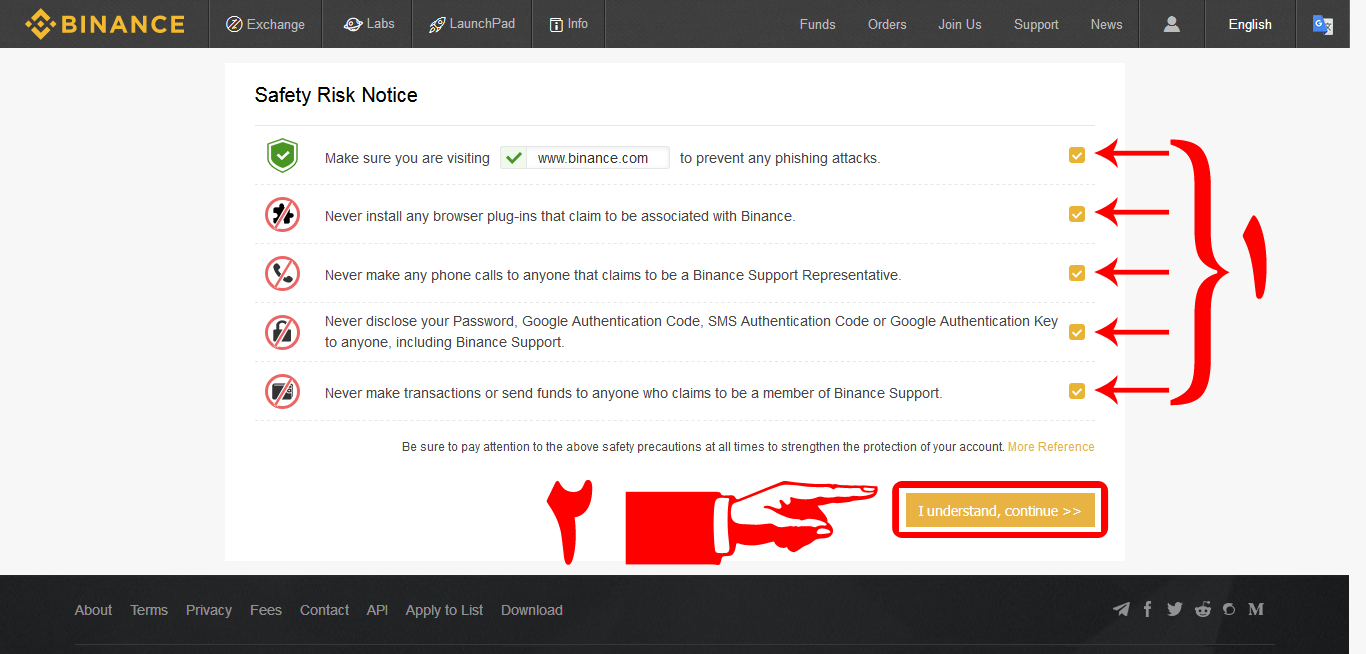
Task: Click the green shield verification icon
Action: [x=283, y=156]
